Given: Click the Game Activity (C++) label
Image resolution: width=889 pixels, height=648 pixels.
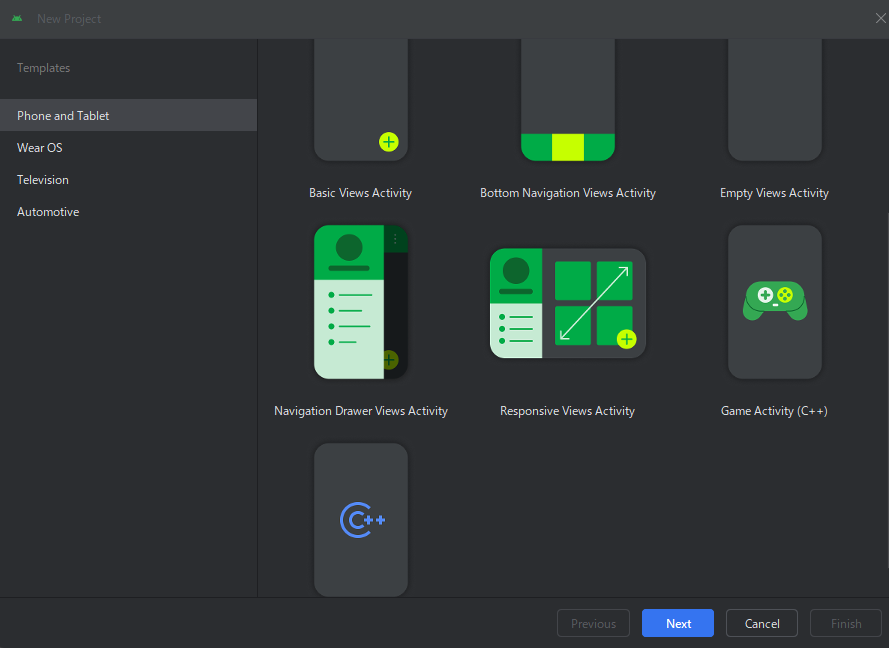Looking at the screenshot, I should point(774,410).
